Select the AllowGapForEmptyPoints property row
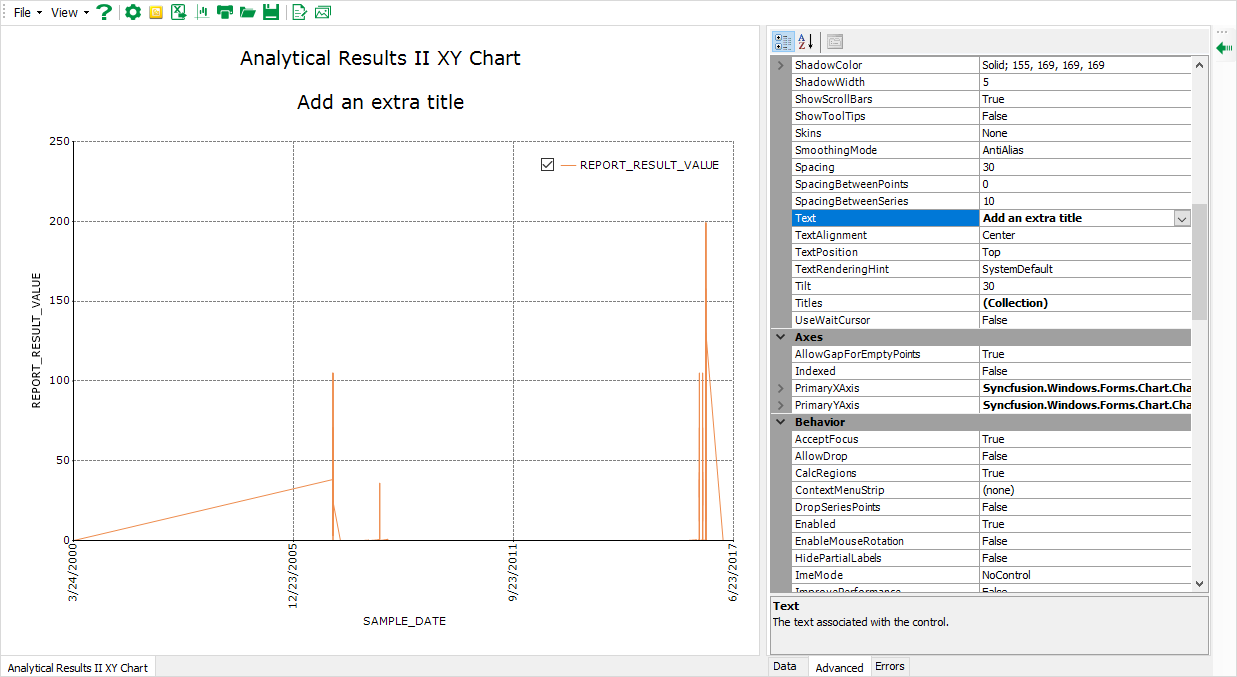The image size is (1237, 677). (991, 354)
